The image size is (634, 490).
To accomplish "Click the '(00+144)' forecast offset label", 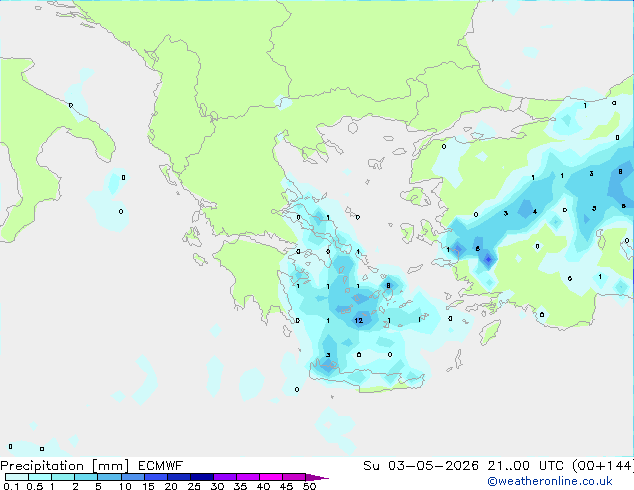I will [x=603, y=466].
